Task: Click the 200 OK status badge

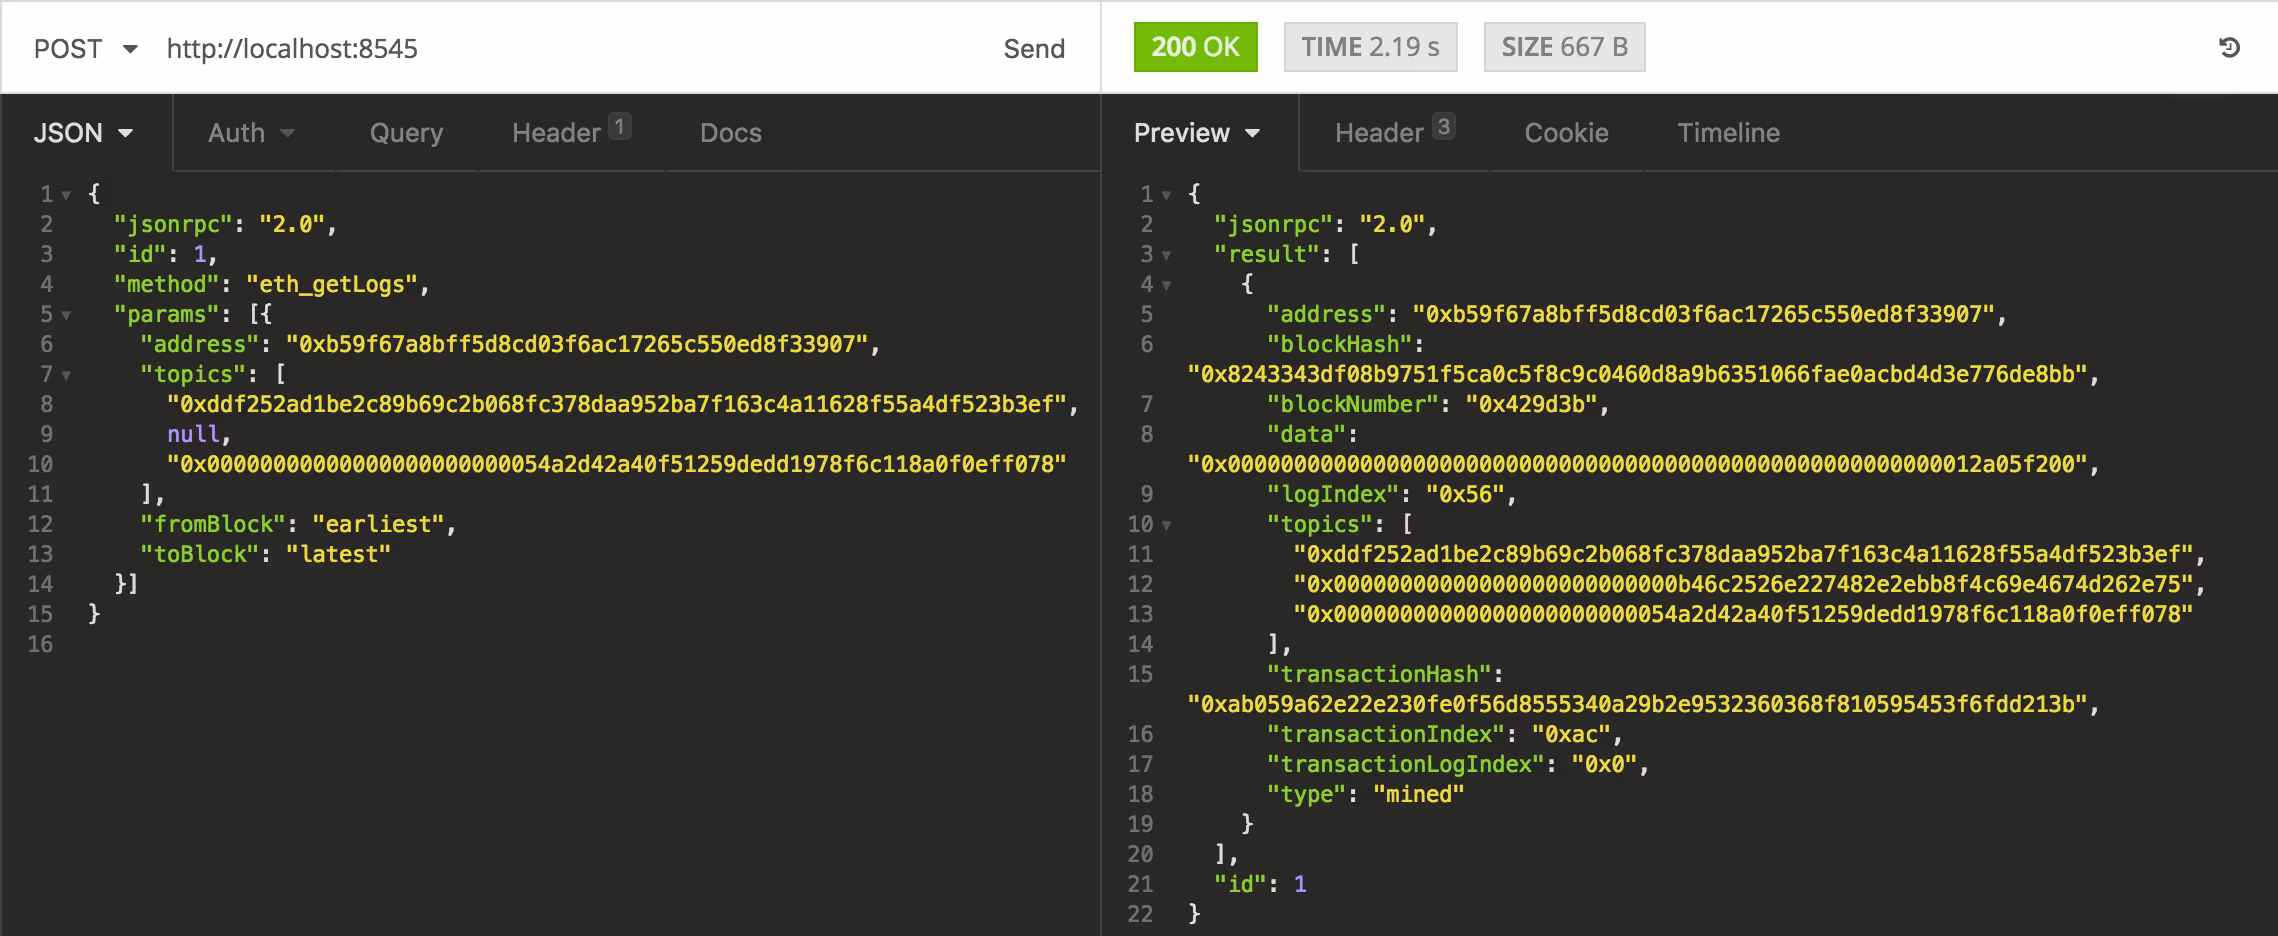Action: (1195, 47)
